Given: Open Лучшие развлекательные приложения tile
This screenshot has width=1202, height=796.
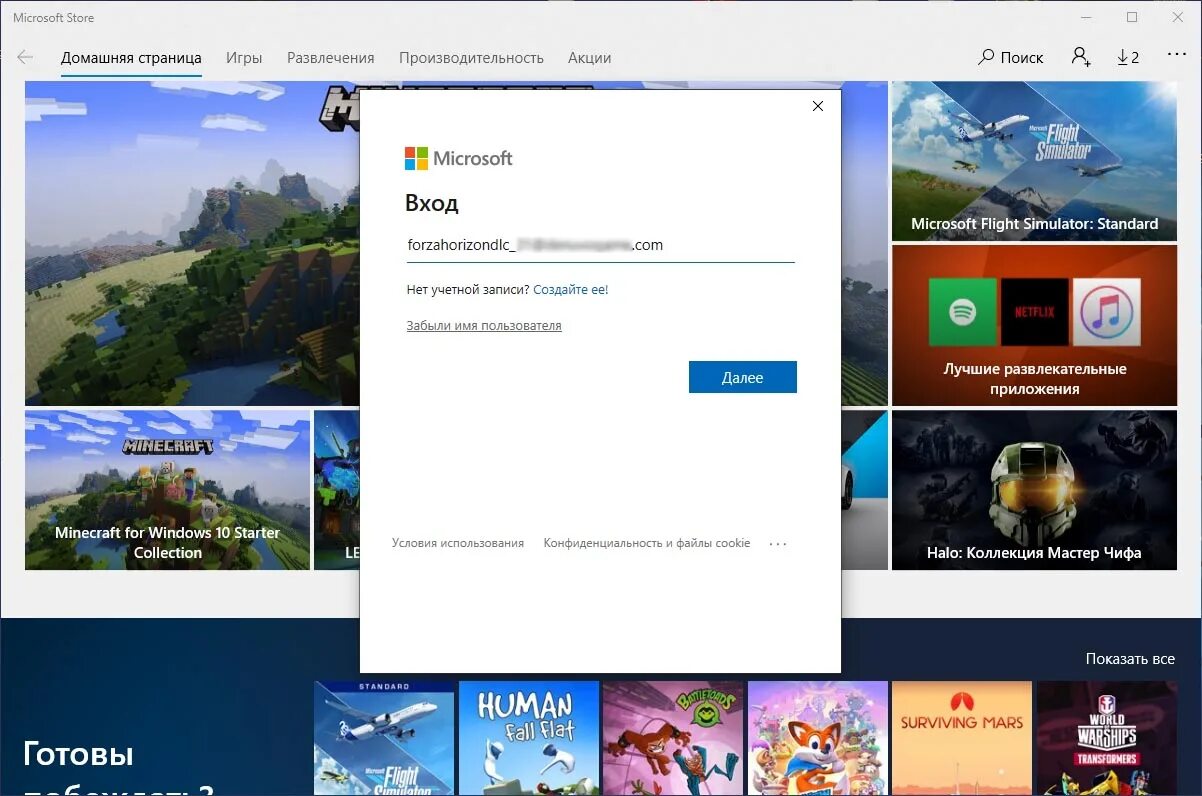Looking at the screenshot, I should [x=1034, y=325].
